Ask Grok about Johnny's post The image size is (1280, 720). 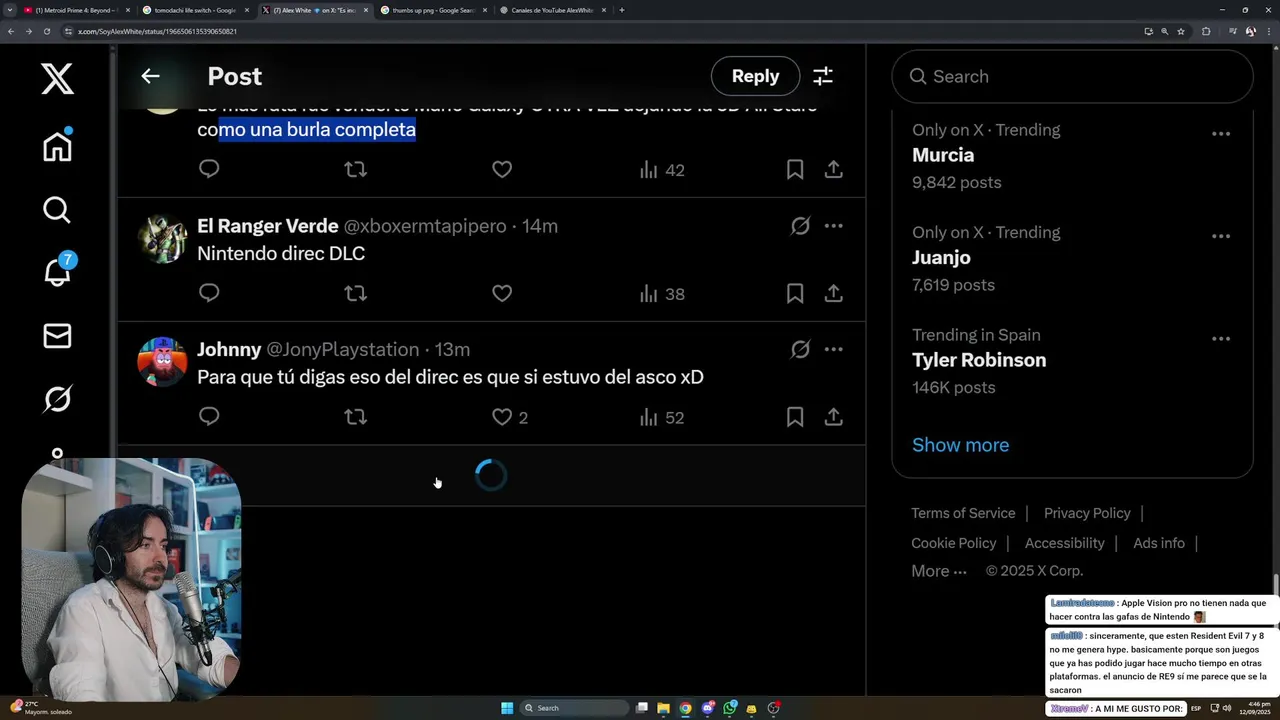tap(800, 349)
